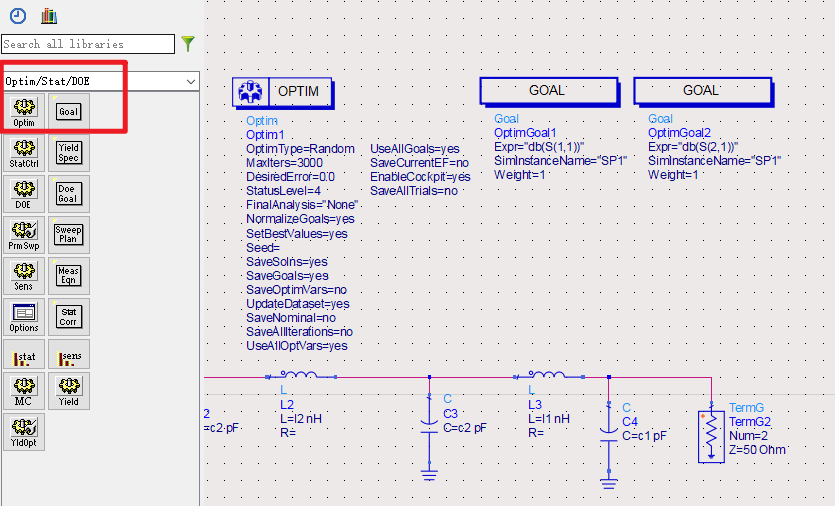Pick the Doe Goal palette component

(69, 194)
